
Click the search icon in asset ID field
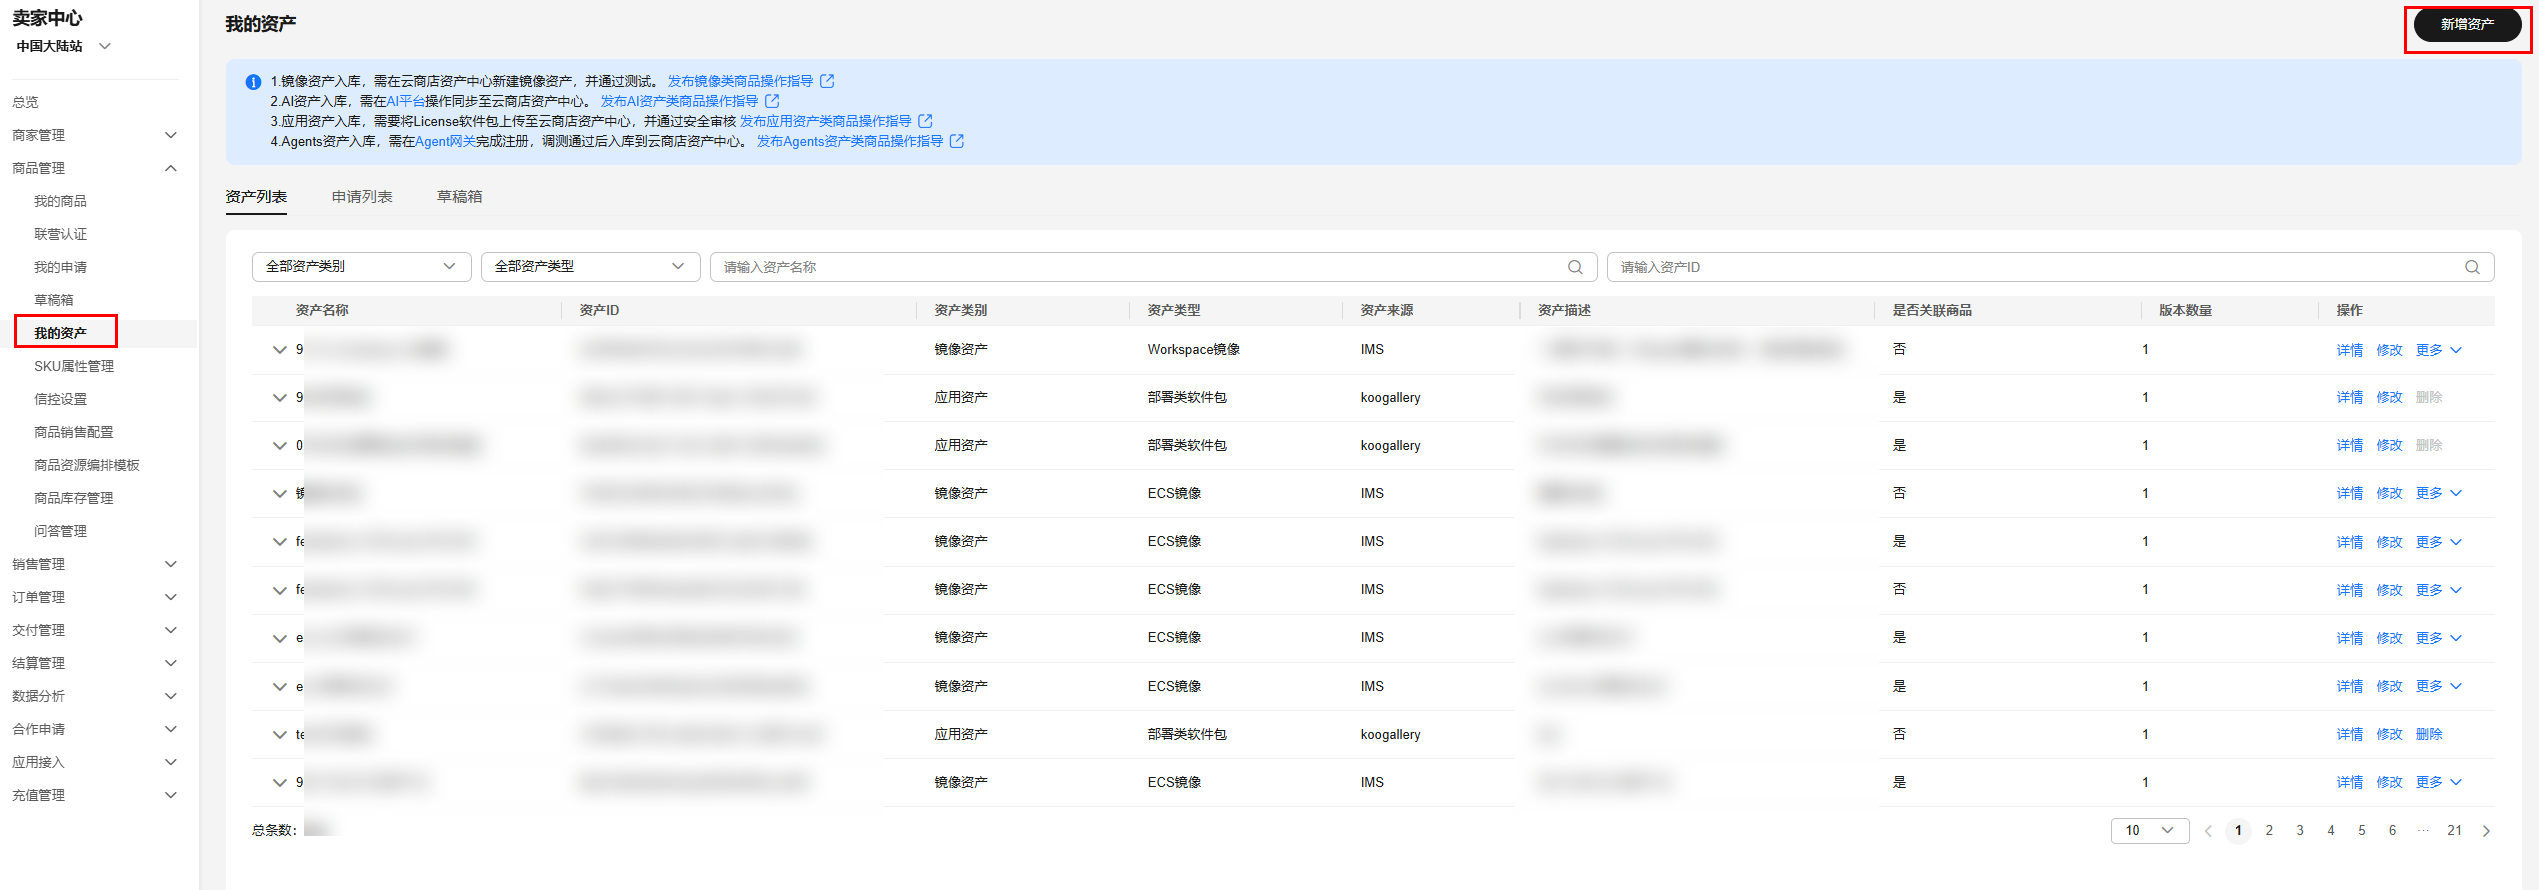2472,267
